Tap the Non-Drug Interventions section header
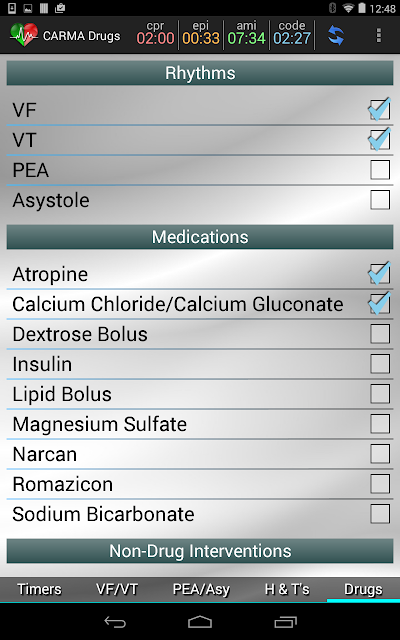This screenshot has height=640, width=400. (x=200, y=551)
